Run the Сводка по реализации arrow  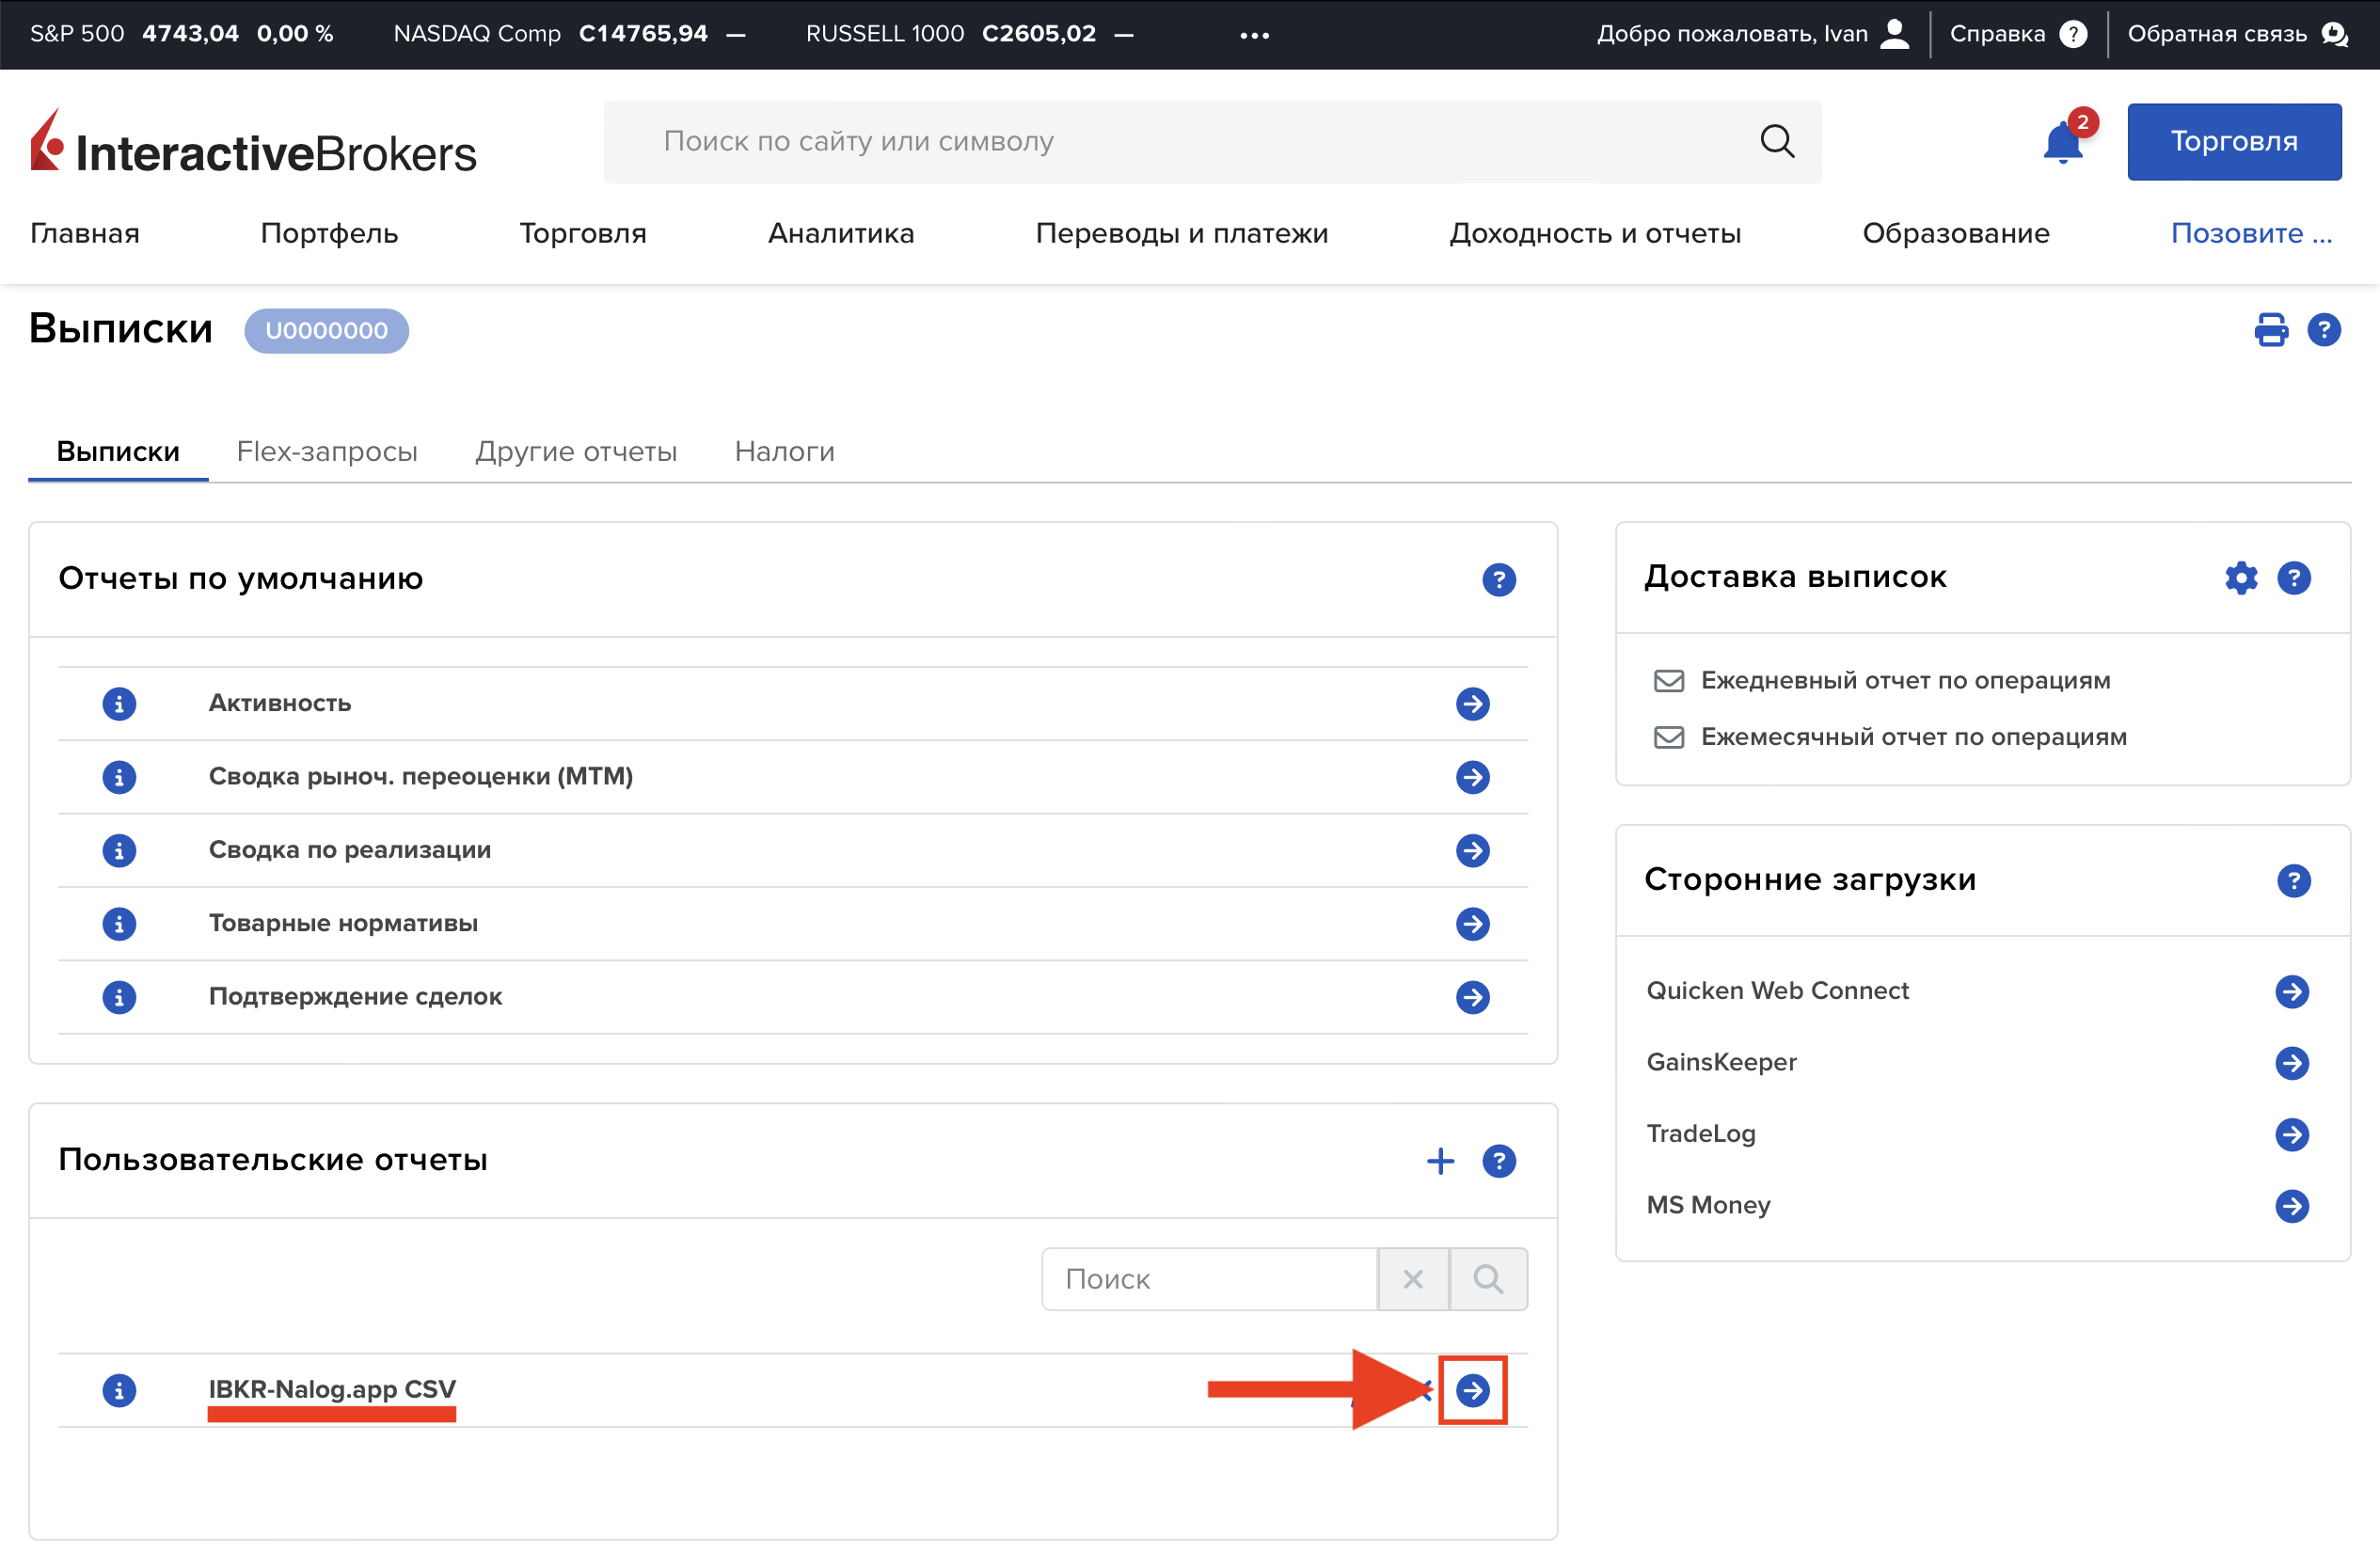click(1472, 851)
